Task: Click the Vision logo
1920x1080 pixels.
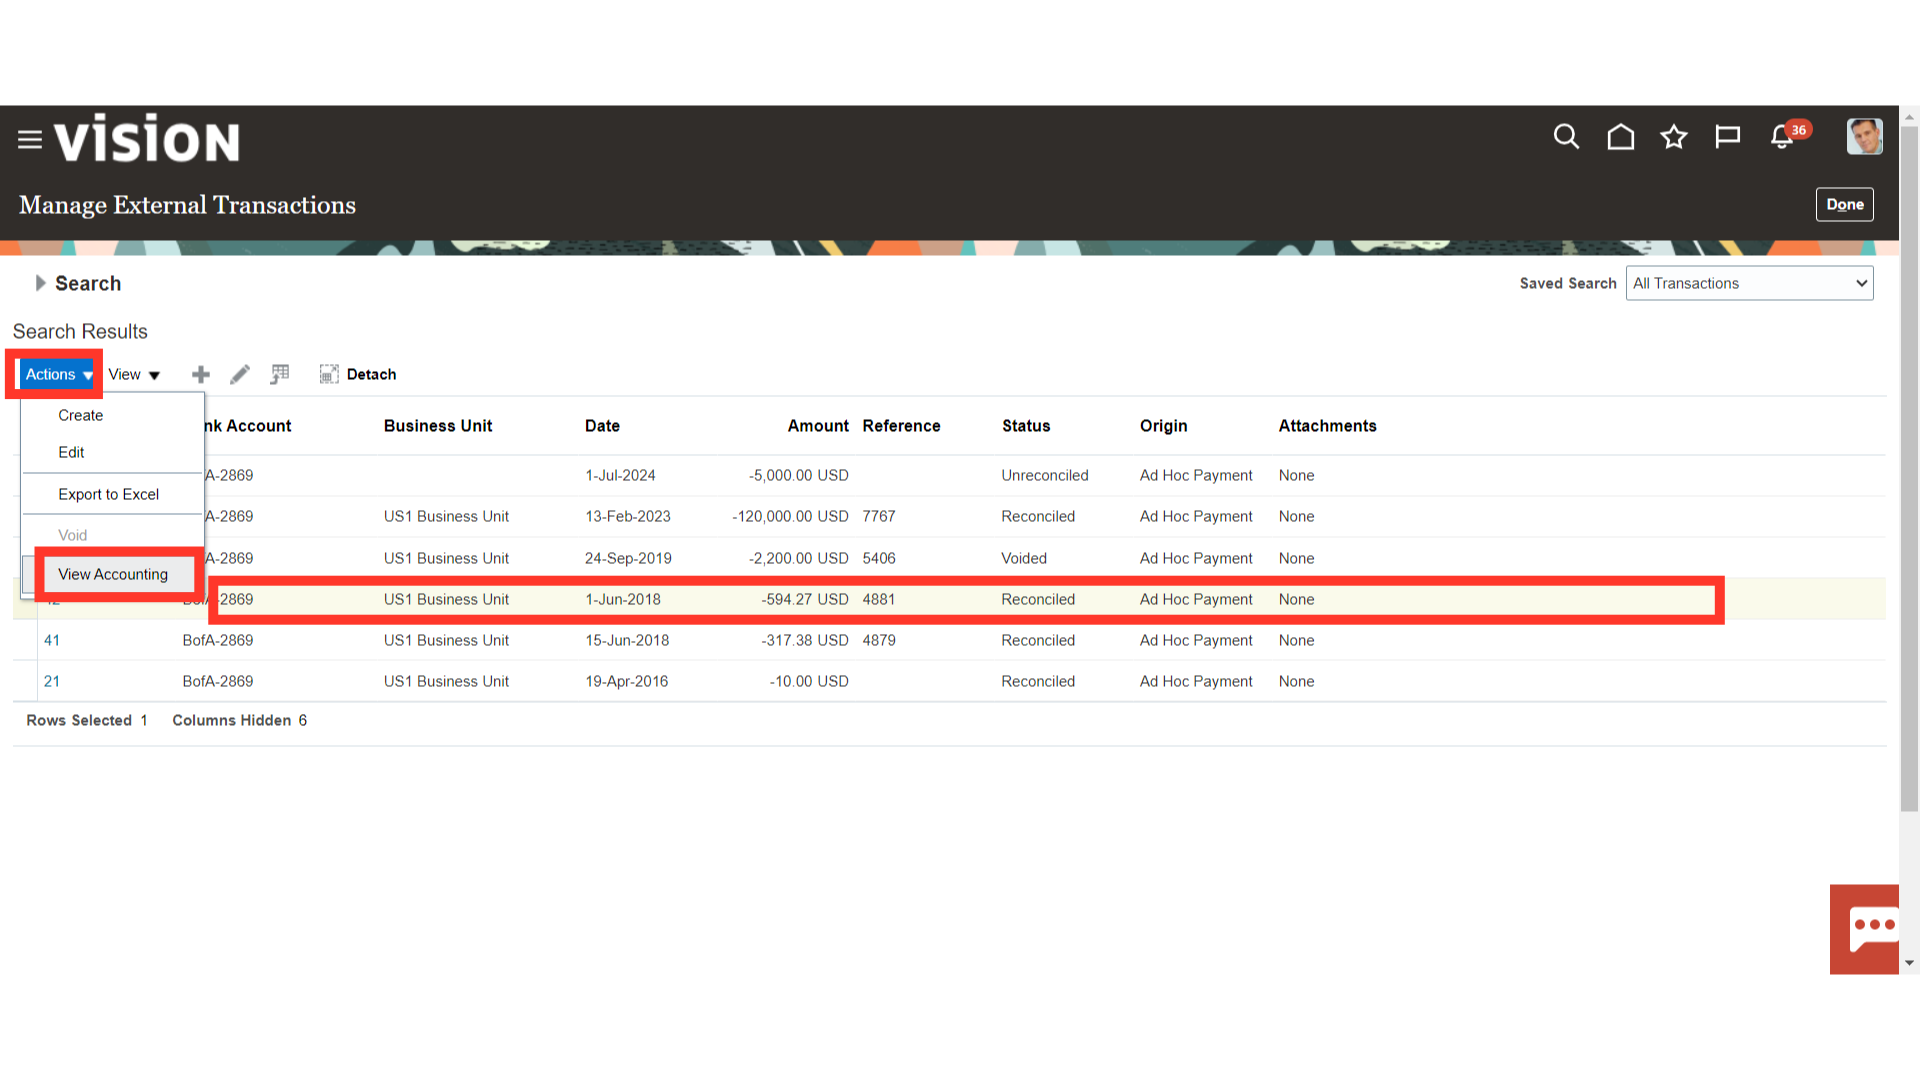Action: (x=147, y=139)
